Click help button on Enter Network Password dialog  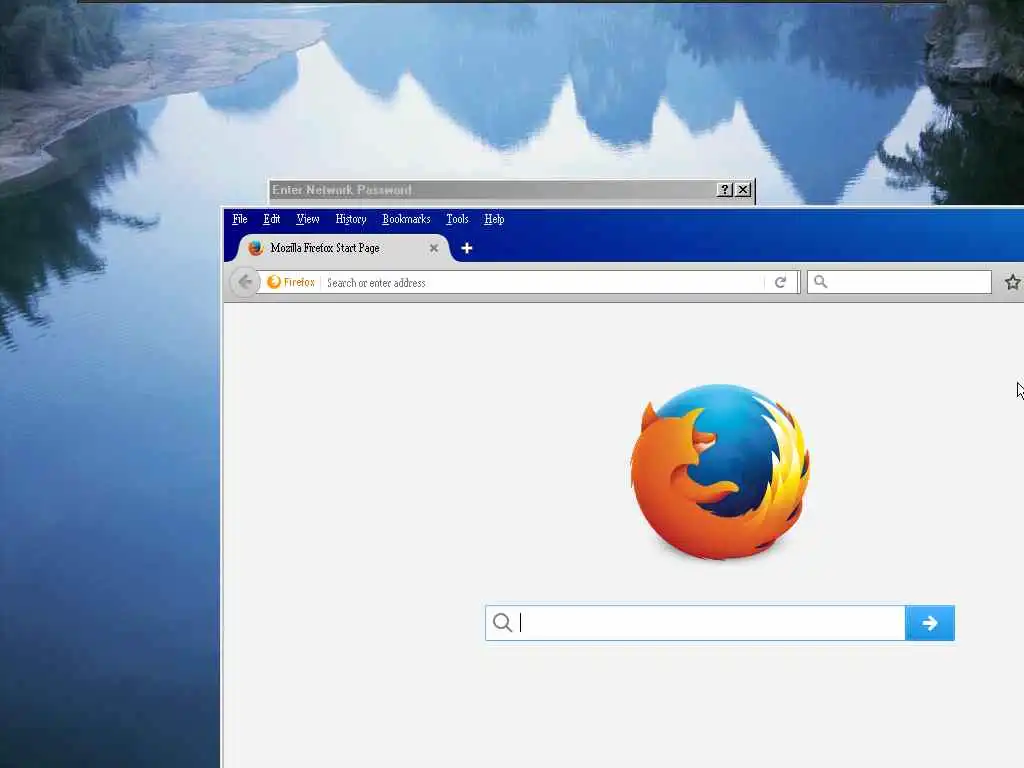tap(725, 189)
